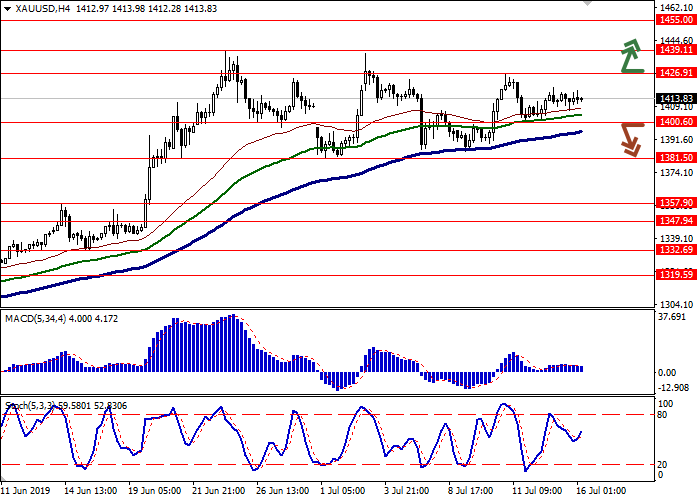Click the 1319.59 price level label
The image size is (700, 500).
point(675,275)
